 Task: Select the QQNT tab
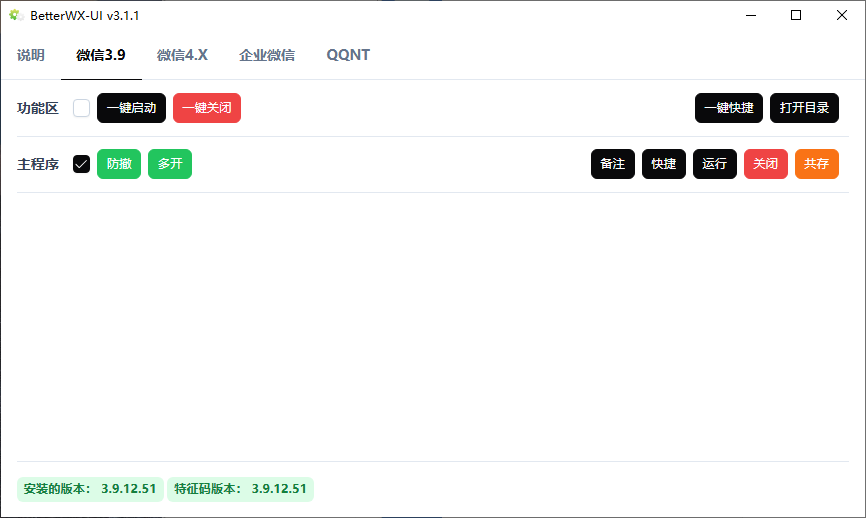[348, 55]
